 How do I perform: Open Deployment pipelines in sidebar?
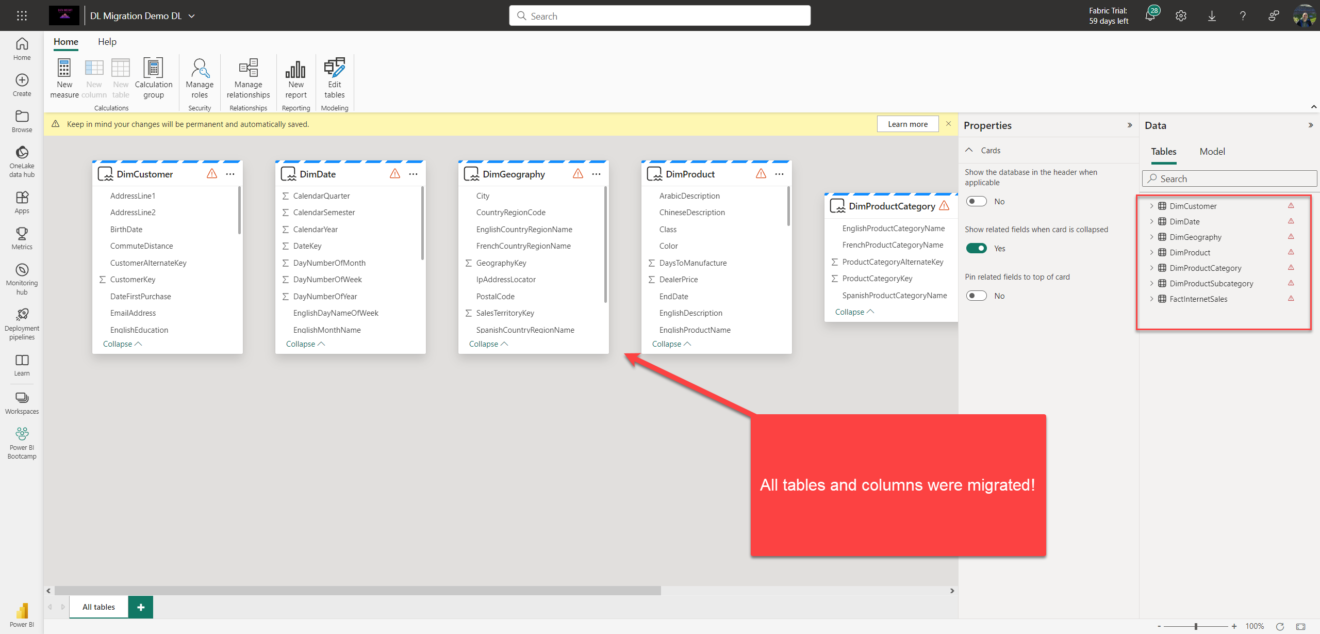[x=22, y=322]
